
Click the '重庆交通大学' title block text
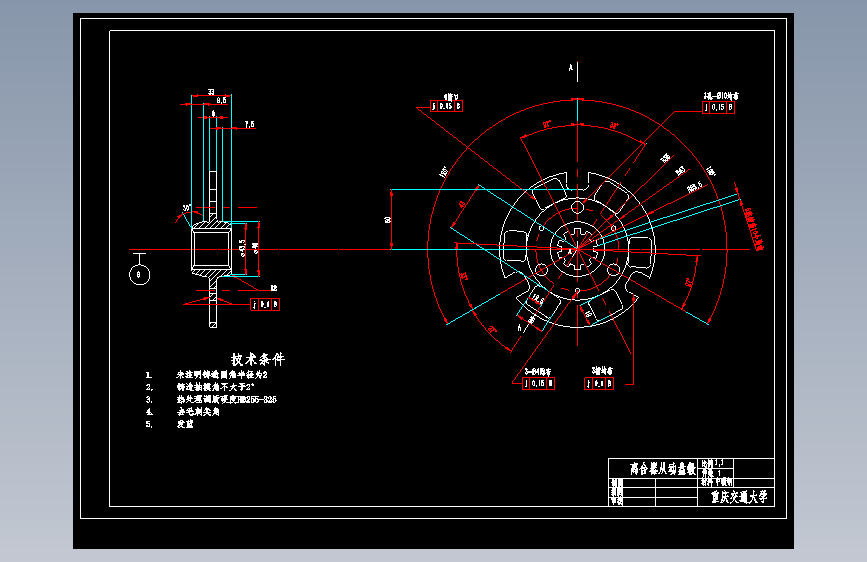[739, 497]
